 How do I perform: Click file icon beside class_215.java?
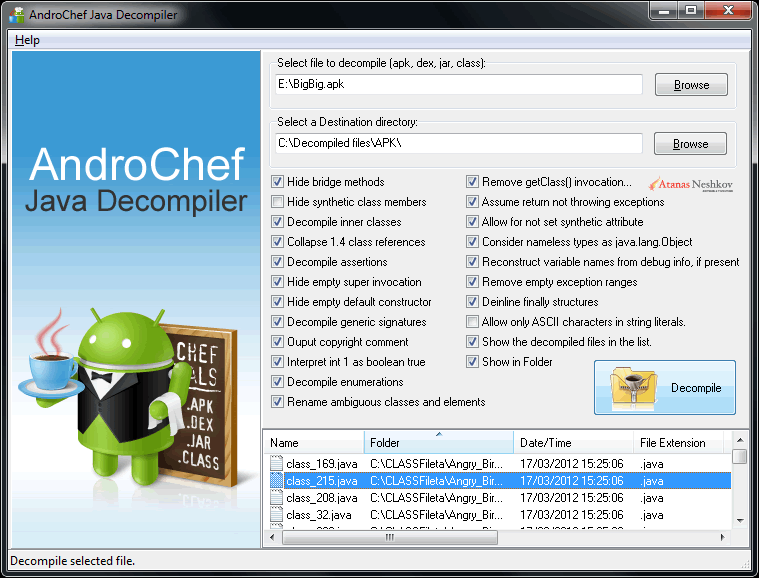tap(276, 481)
